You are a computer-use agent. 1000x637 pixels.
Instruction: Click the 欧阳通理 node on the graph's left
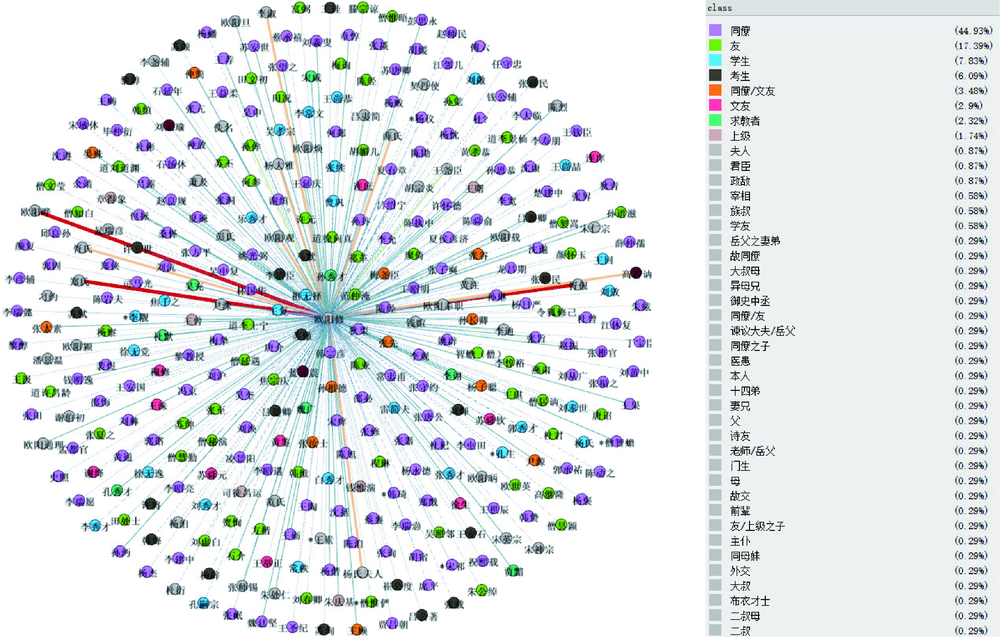pos(43,444)
